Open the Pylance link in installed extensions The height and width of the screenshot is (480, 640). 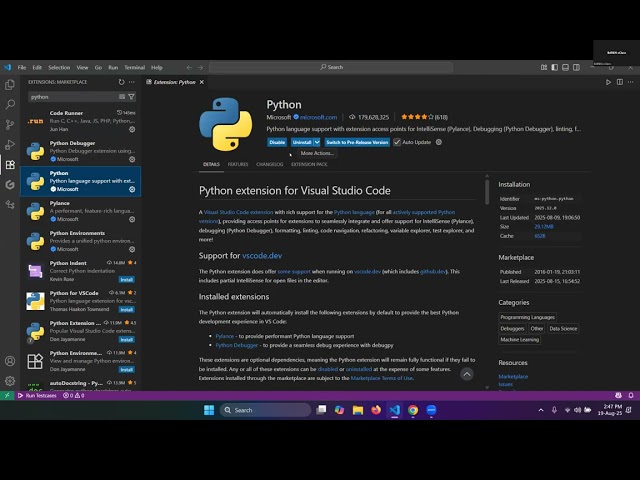point(224,336)
